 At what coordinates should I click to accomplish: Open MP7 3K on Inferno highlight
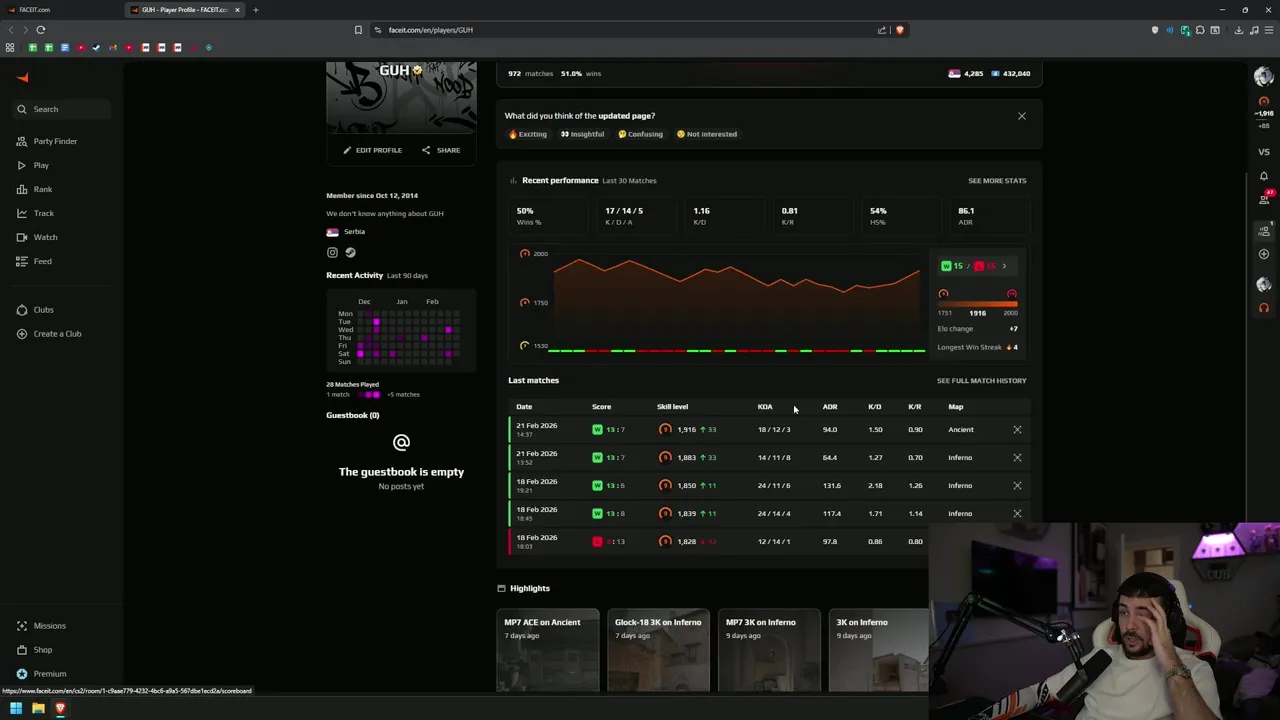[768, 650]
